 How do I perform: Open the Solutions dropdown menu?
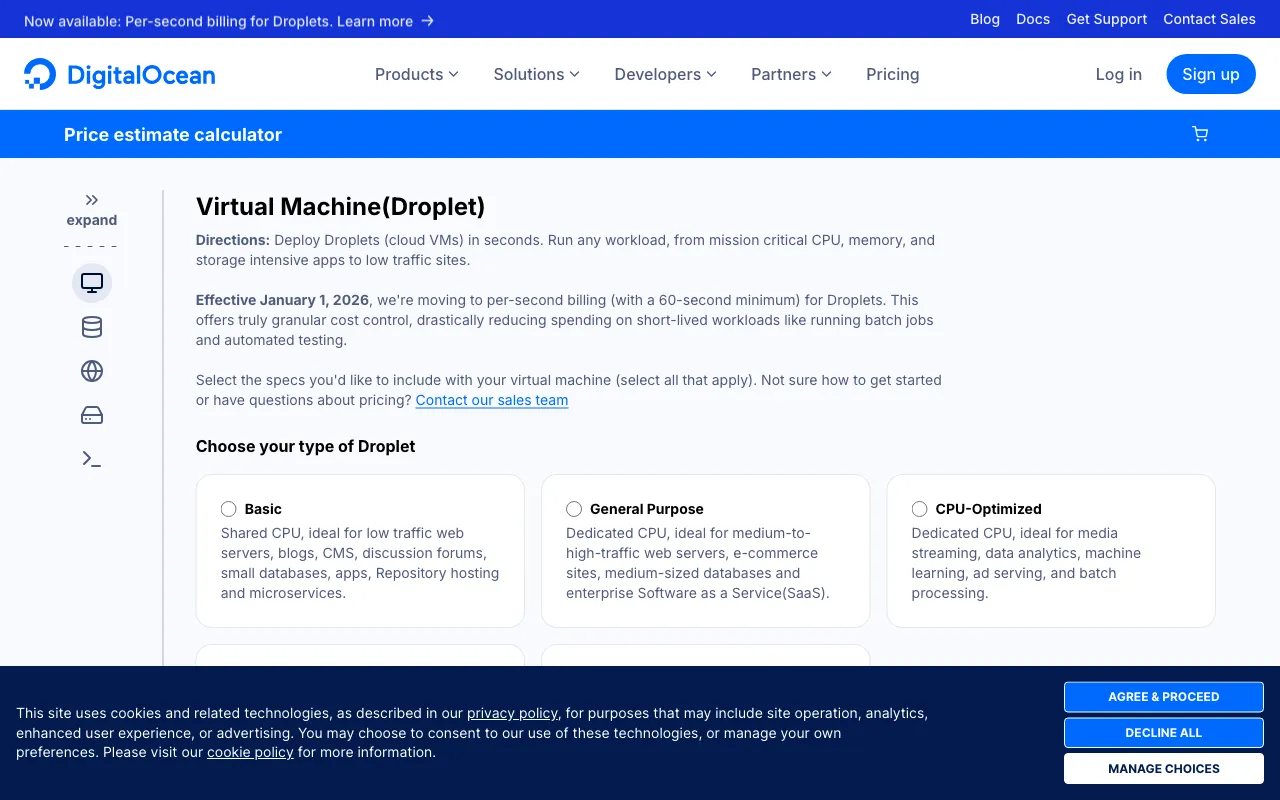(x=537, y=74)
